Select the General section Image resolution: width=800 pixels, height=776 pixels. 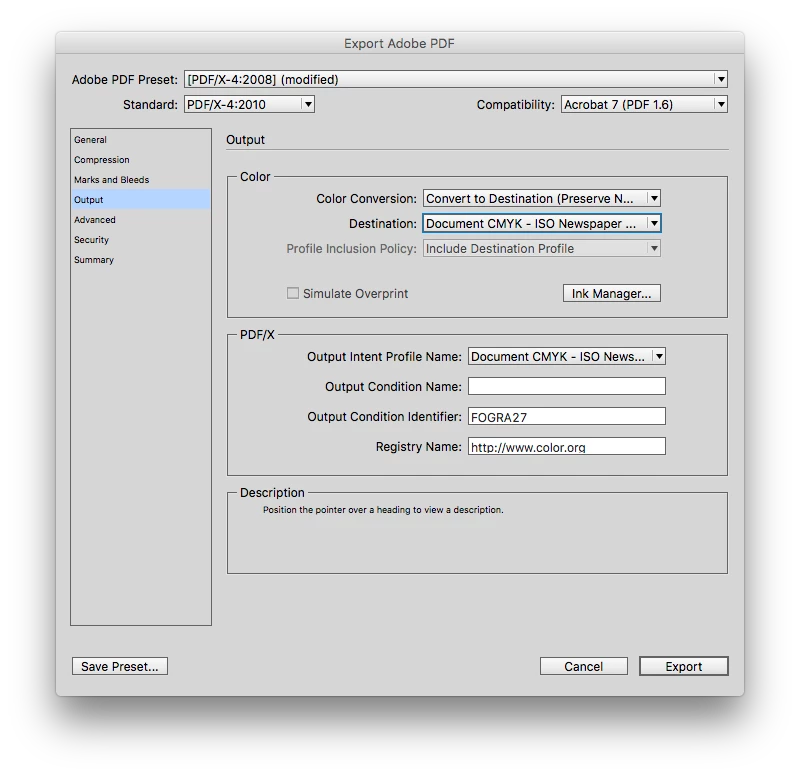[x=140, y=140]
